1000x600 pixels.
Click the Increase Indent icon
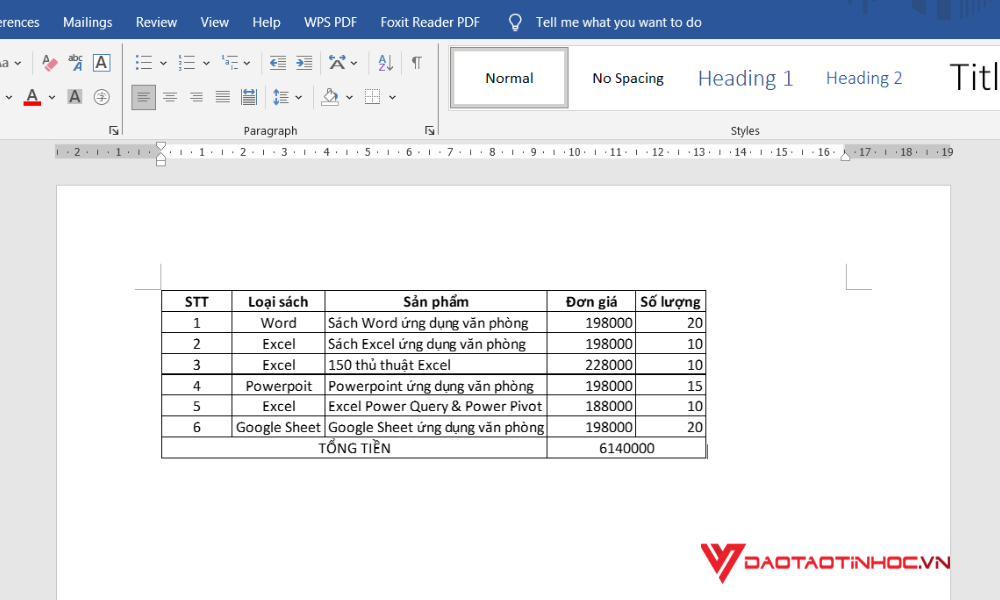304,61
